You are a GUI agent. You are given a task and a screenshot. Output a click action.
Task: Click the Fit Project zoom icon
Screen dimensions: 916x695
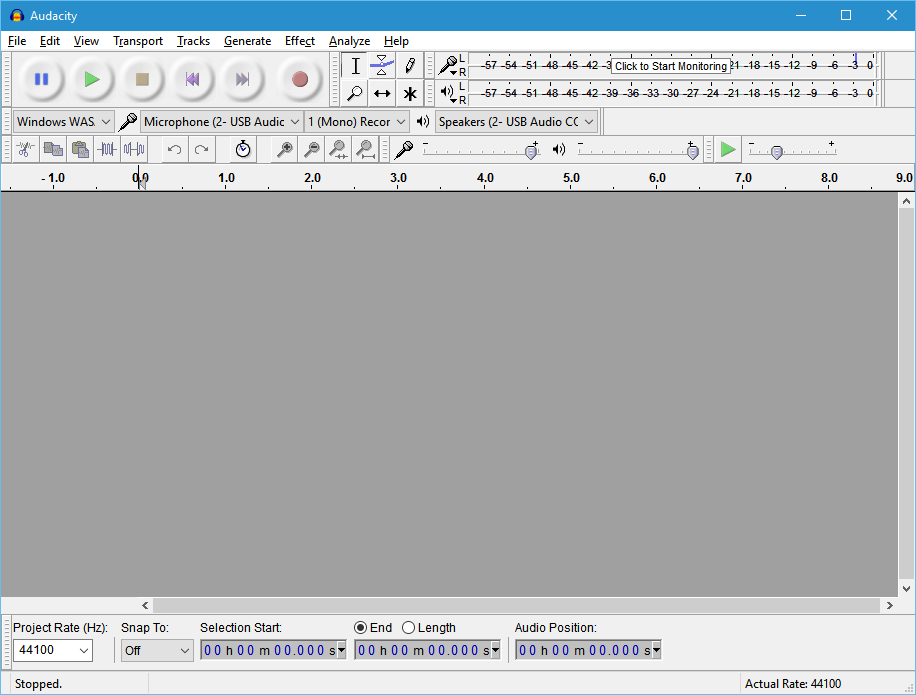click(x=366, y=150)
